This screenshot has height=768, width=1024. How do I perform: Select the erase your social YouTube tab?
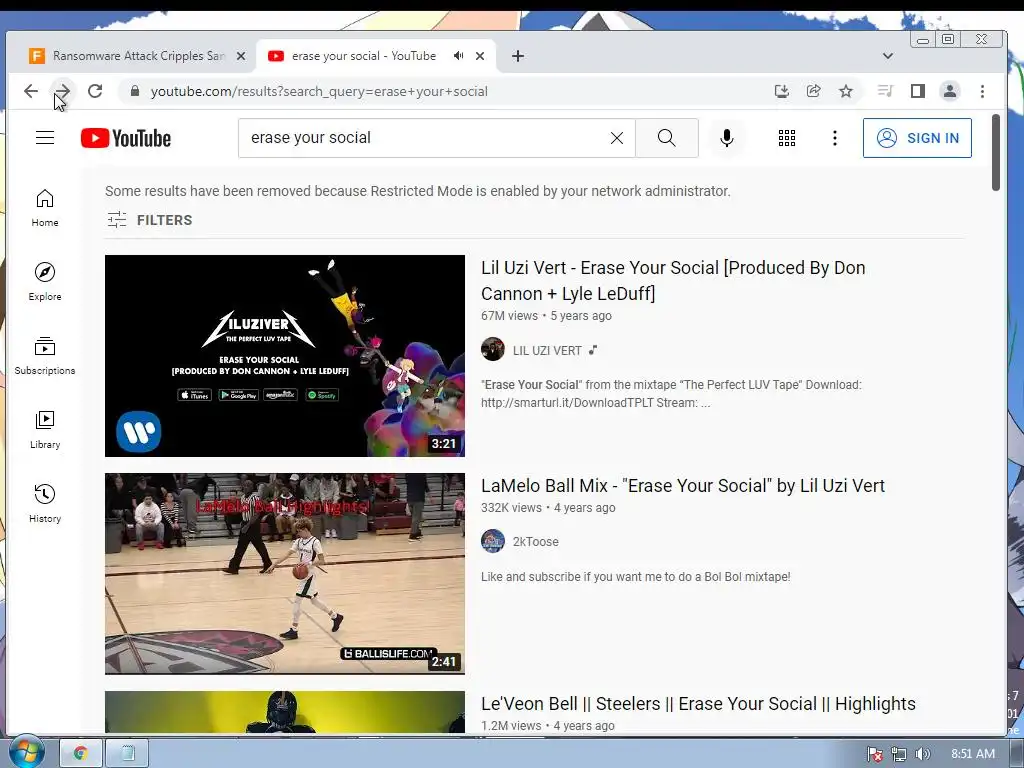tap(363, 56)
